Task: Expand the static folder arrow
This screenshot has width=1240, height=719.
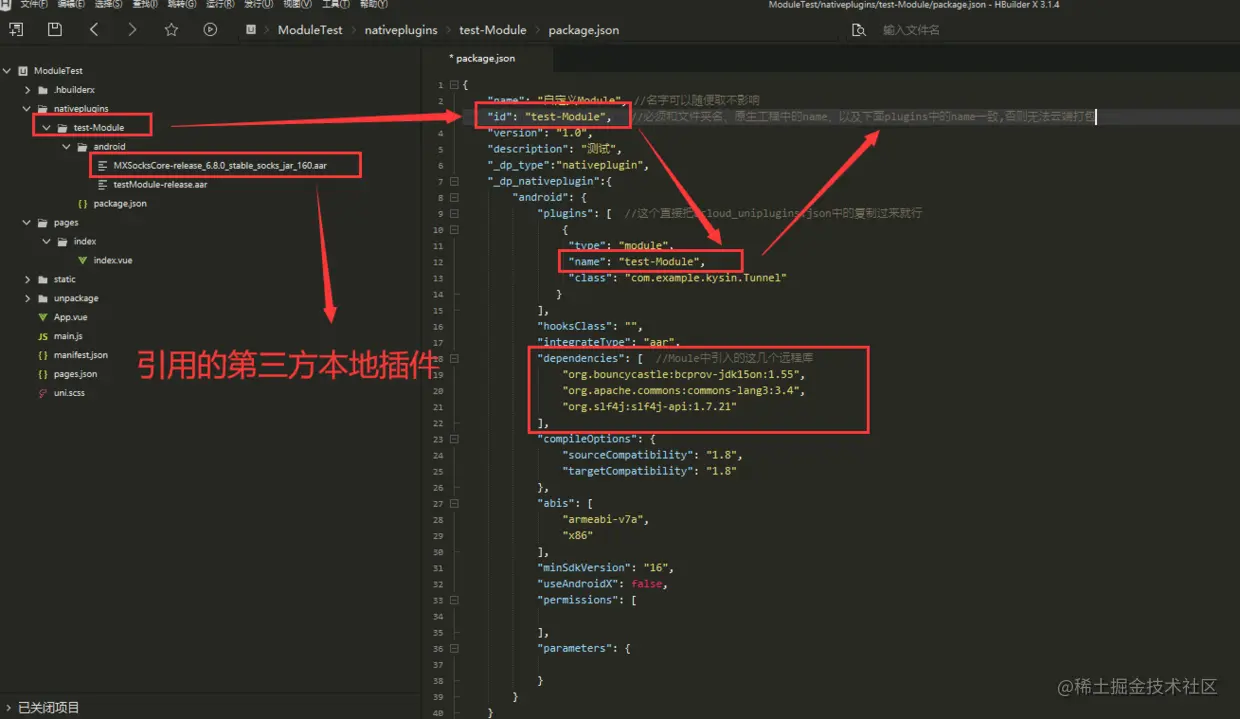Action: click(27, 279)
